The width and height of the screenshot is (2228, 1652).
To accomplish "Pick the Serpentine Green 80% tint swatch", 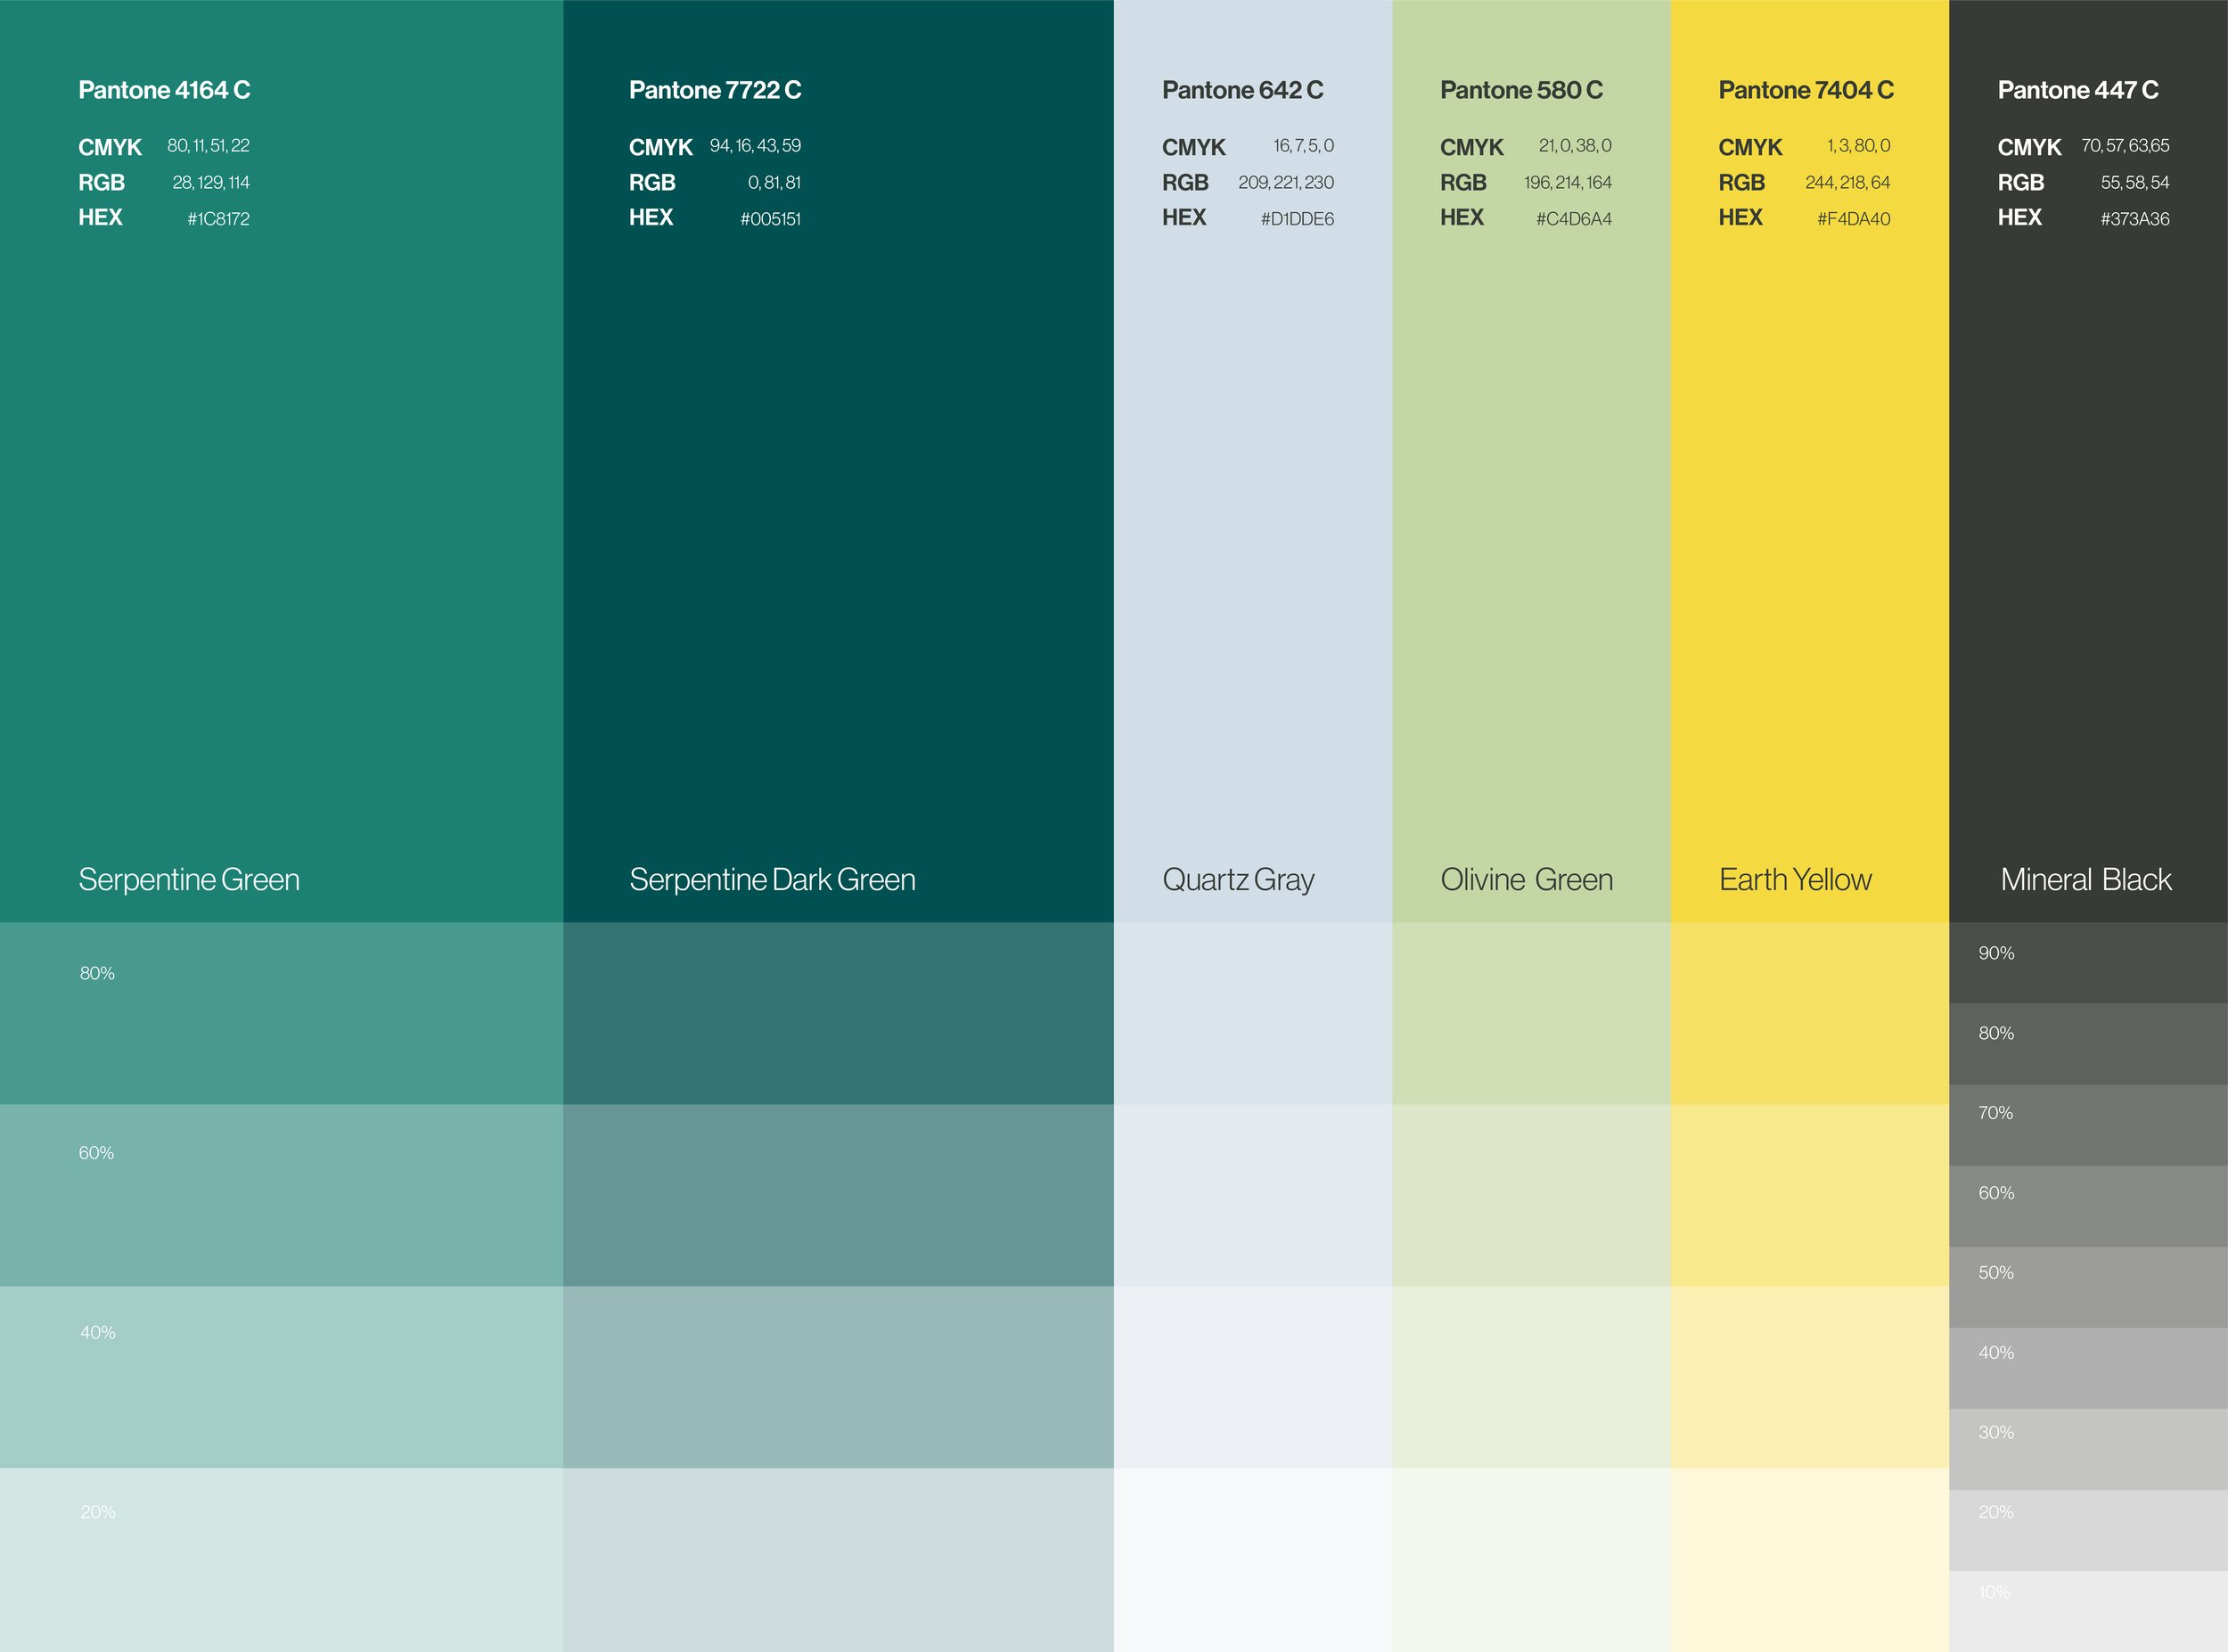I will 281,1013.
